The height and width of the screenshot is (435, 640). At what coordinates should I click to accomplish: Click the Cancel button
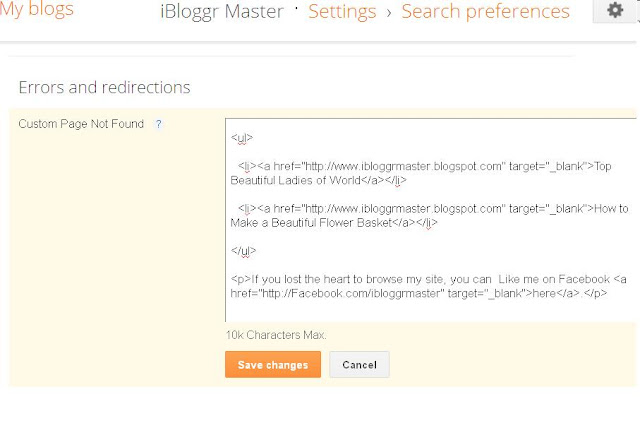(x=359, y=364)
